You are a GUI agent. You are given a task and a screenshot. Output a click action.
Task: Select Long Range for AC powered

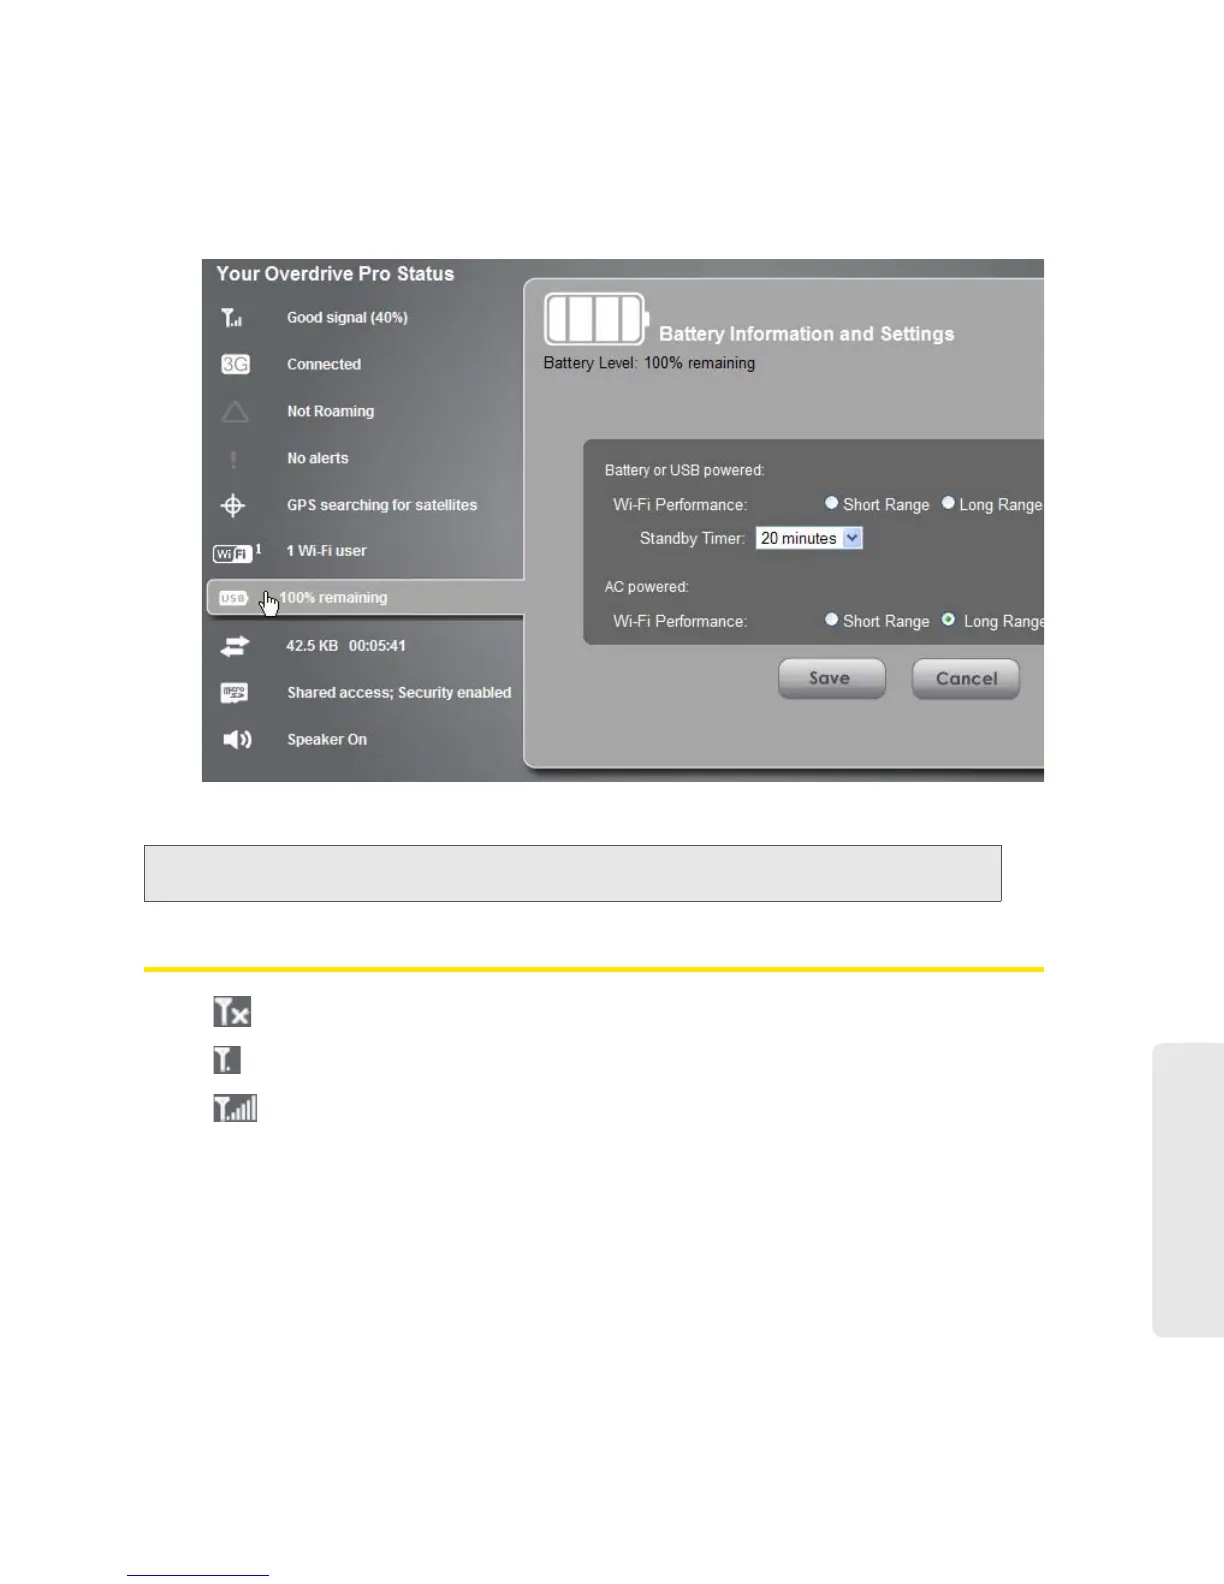point(948,620)
